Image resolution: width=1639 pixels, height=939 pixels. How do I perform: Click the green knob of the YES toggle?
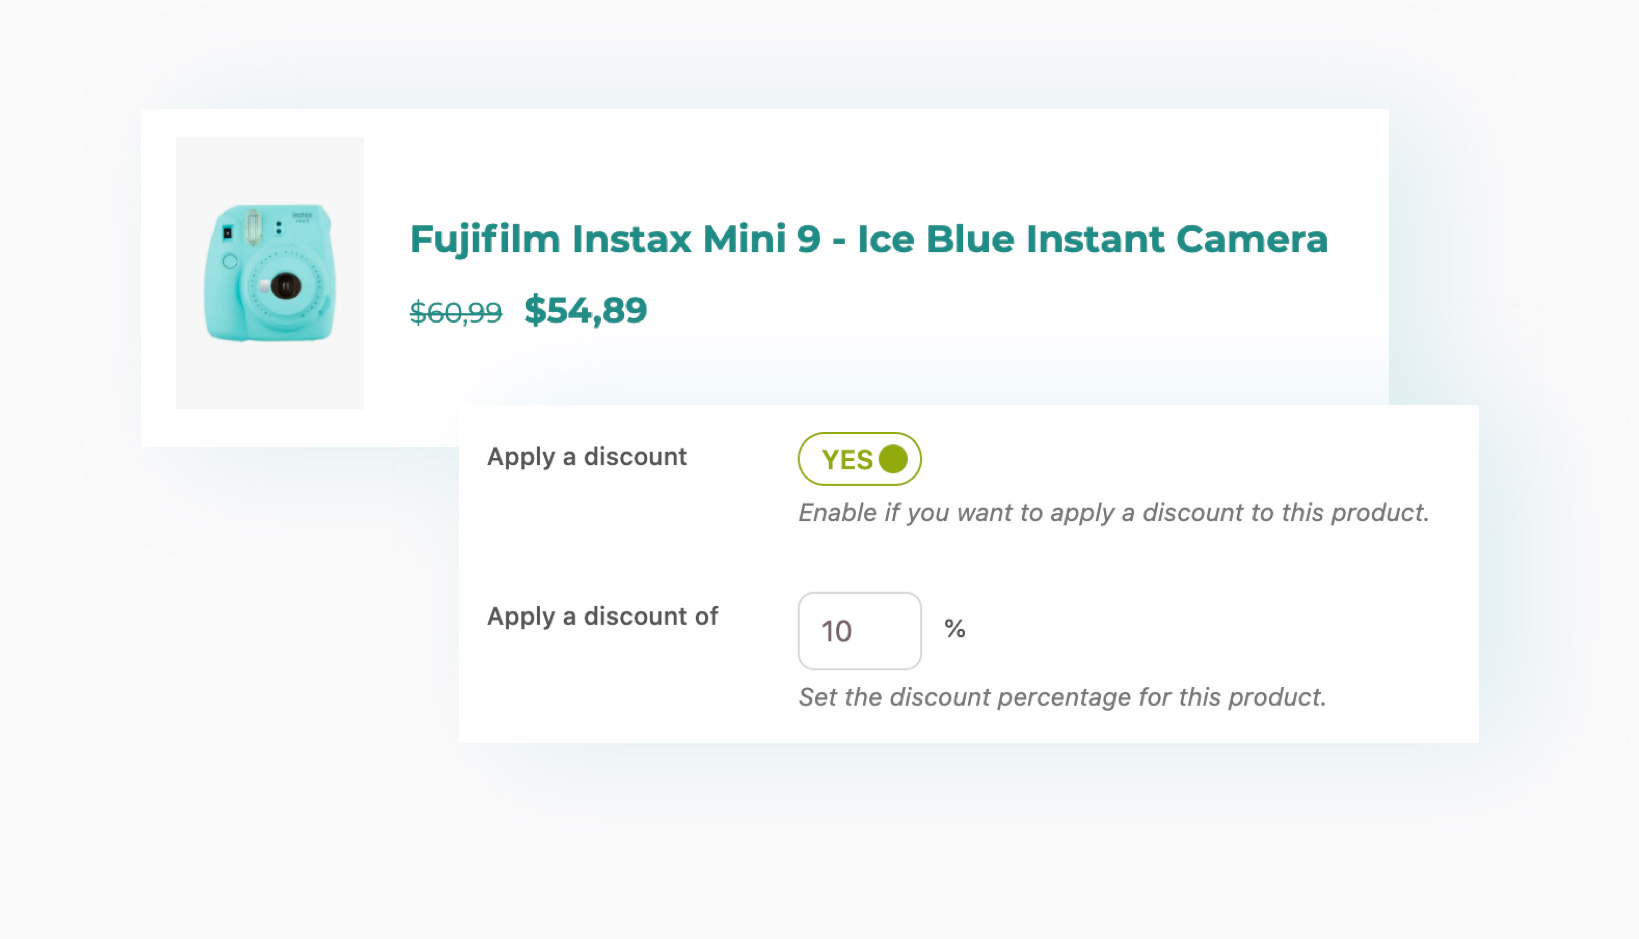(x=893, y=459)
